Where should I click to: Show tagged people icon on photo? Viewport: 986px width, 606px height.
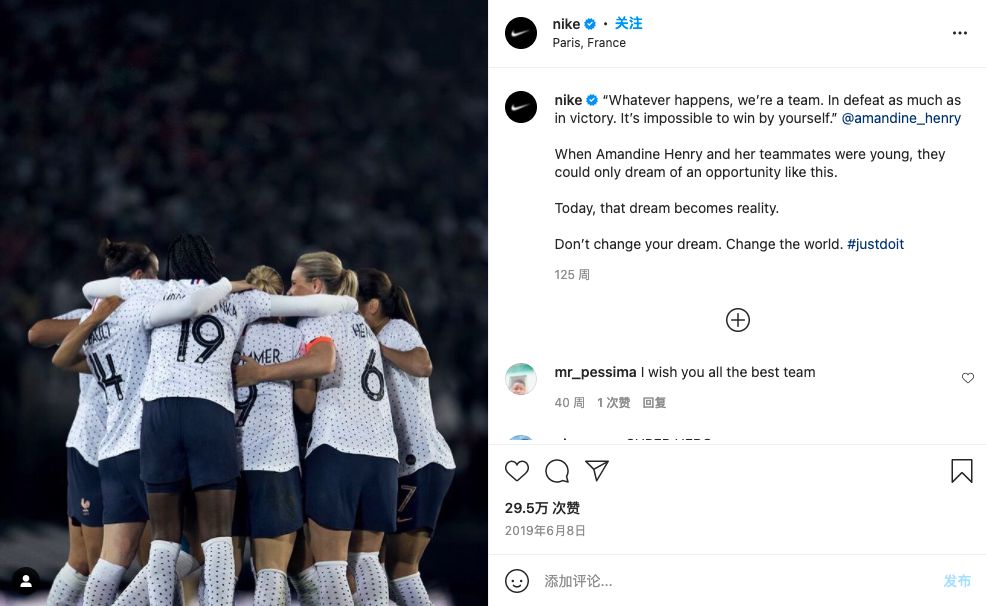click(x=26, y=581)
